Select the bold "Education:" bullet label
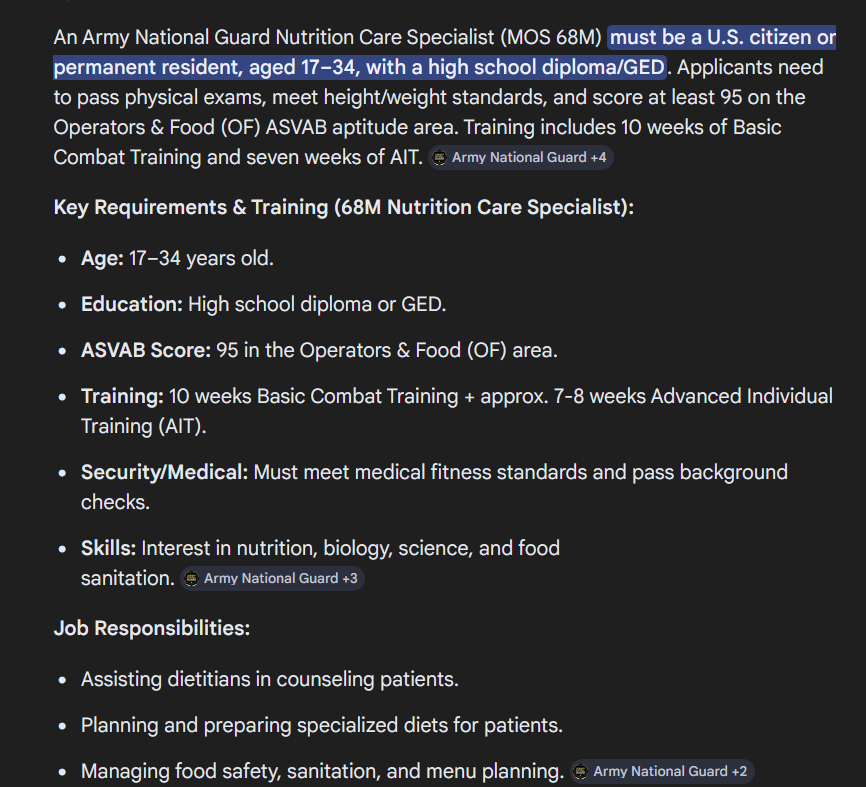 [131, 304]
